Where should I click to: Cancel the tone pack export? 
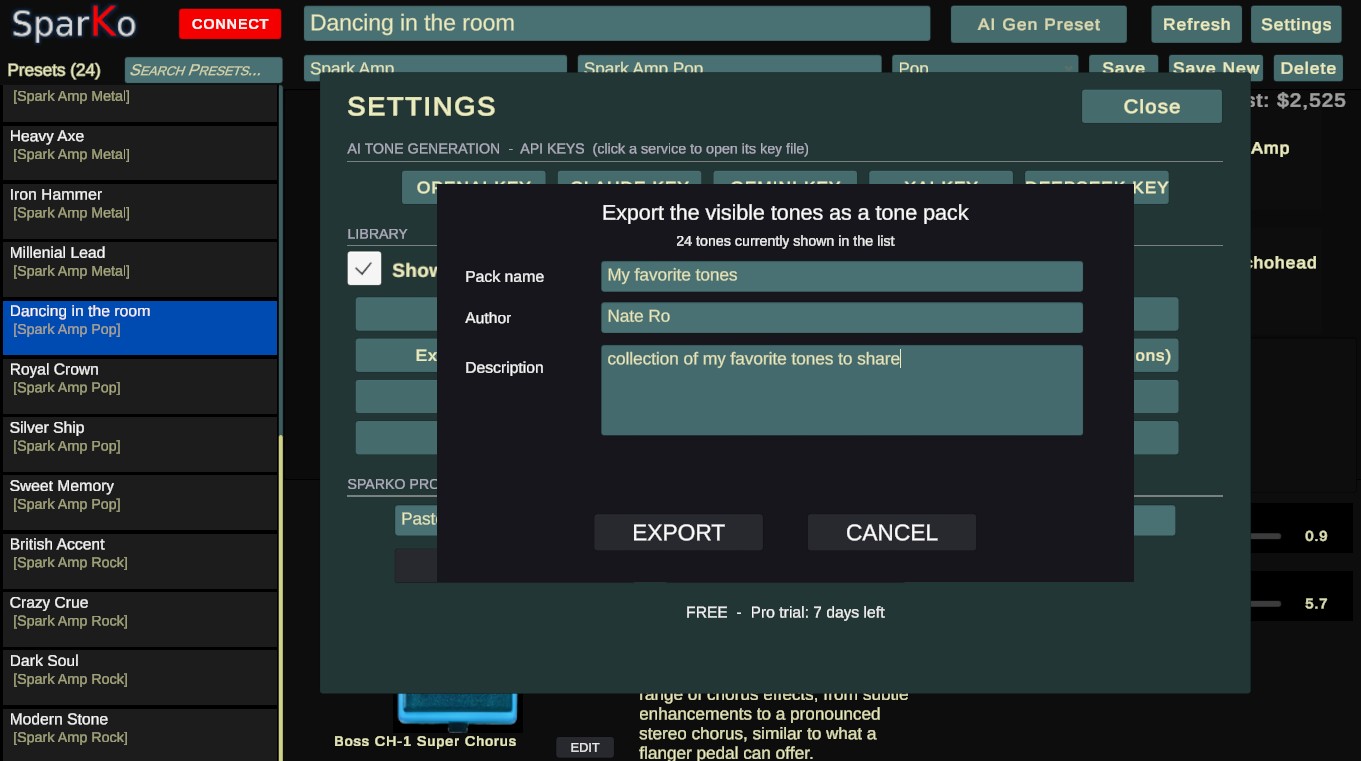point(891,532)
